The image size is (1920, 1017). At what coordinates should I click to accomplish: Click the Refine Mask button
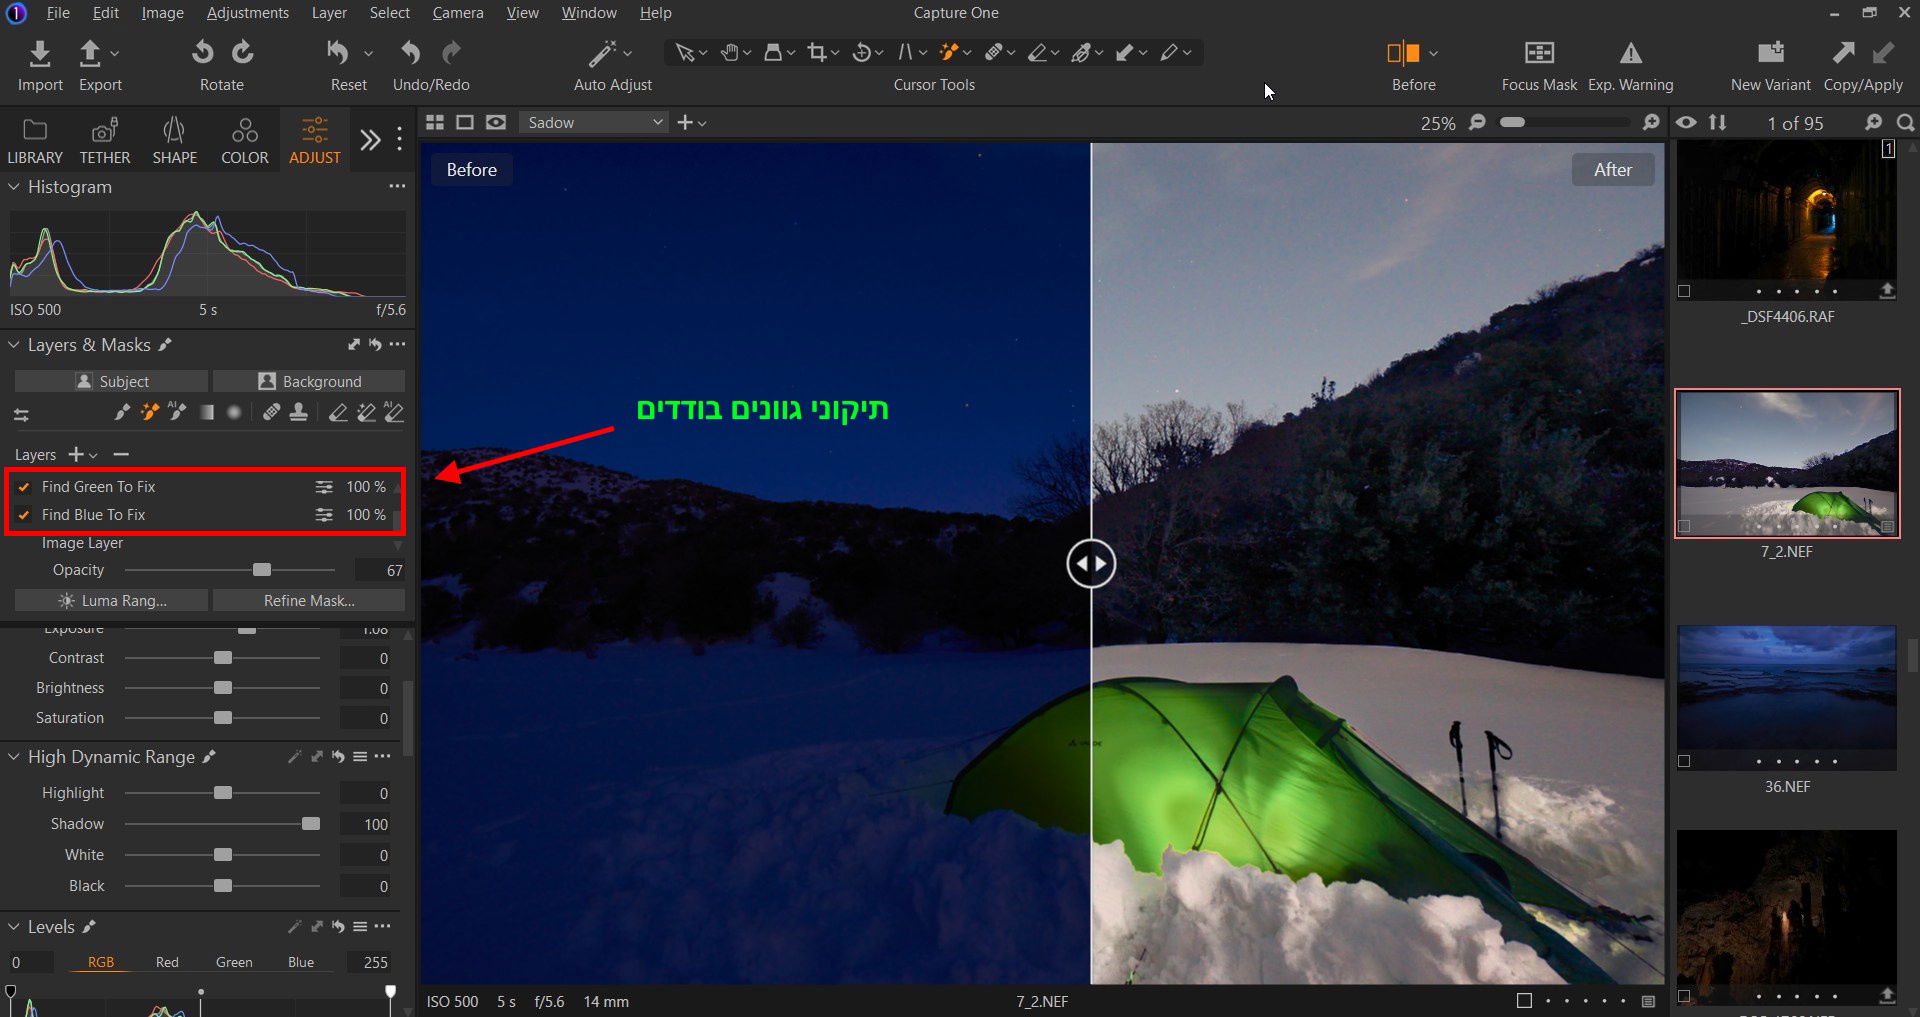tap(309, 600)
